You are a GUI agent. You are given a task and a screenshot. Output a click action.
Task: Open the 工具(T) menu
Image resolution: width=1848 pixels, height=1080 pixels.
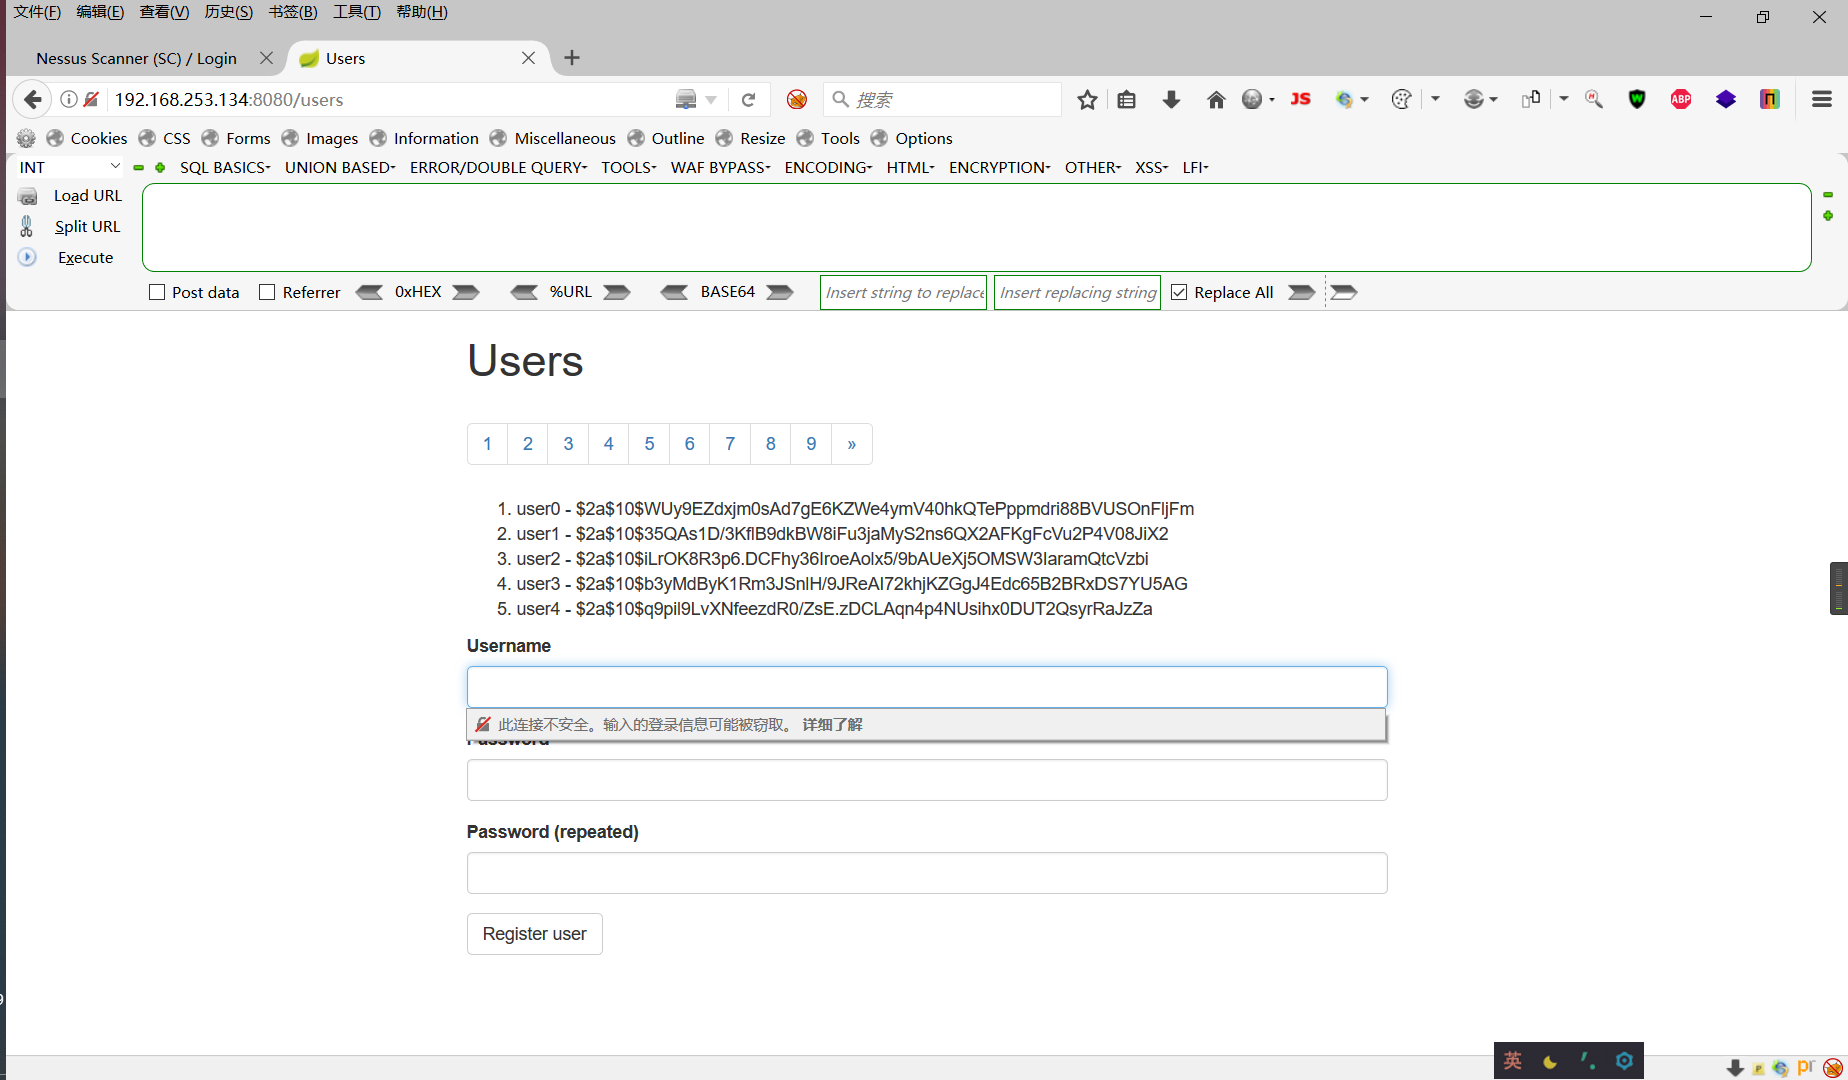coord(357,12)
